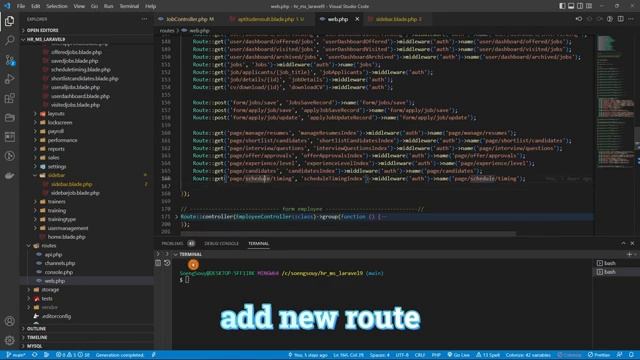Open the Search view in activity bar
Image resolution: width=640 pixels, height=360 pixels.
9,40
